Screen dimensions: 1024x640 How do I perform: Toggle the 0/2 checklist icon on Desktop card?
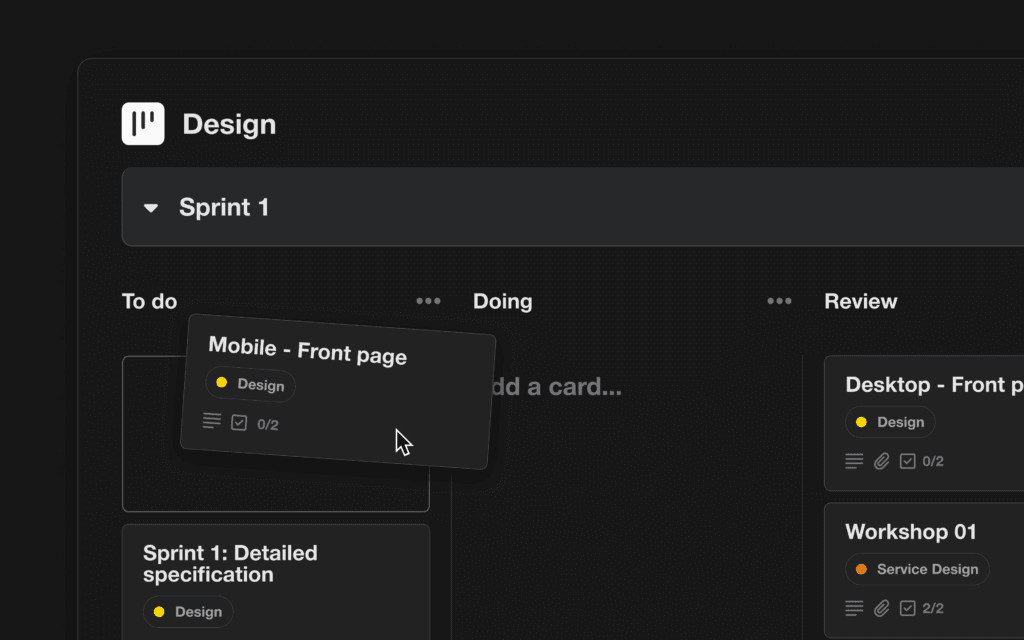[908, 461]
